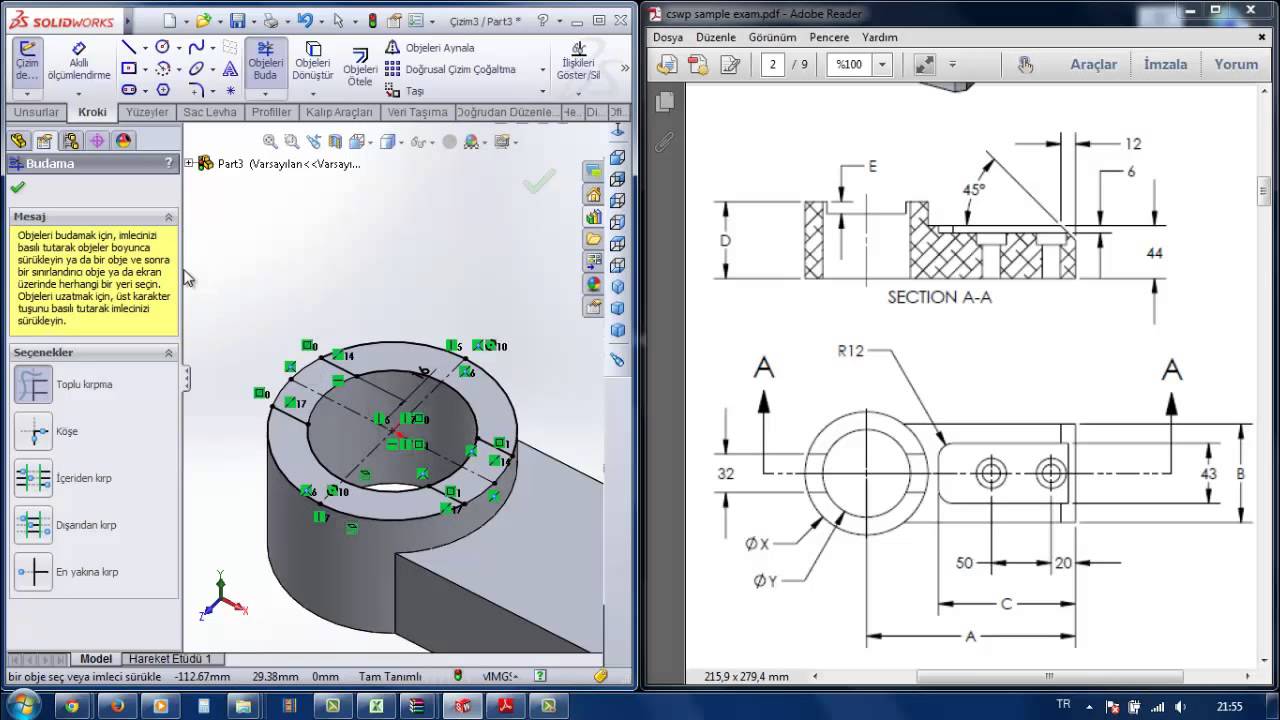Image resolution: width=1280 pixels, height=720 pixels.
Task: Switch to the Hareket Etüdü 1 tab
Action: [x=170, y=659]
